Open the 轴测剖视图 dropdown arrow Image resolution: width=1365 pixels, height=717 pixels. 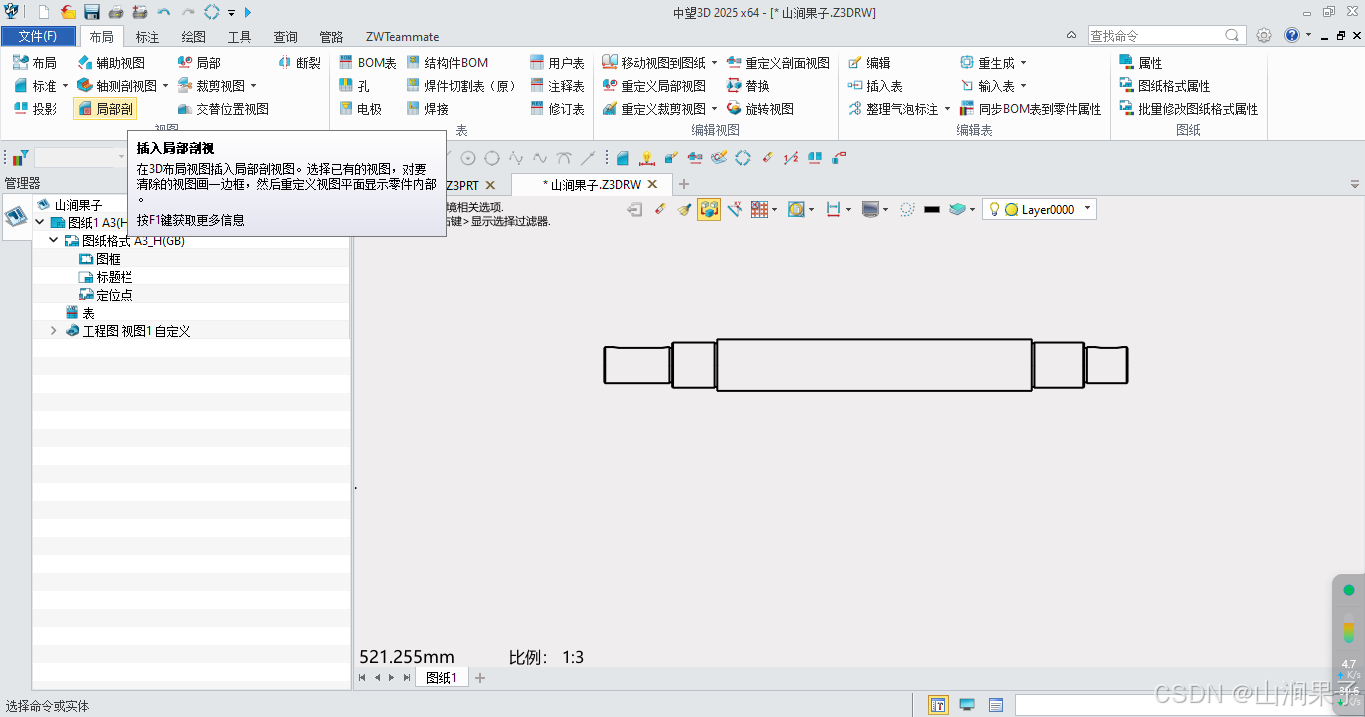tap(165, 86)
